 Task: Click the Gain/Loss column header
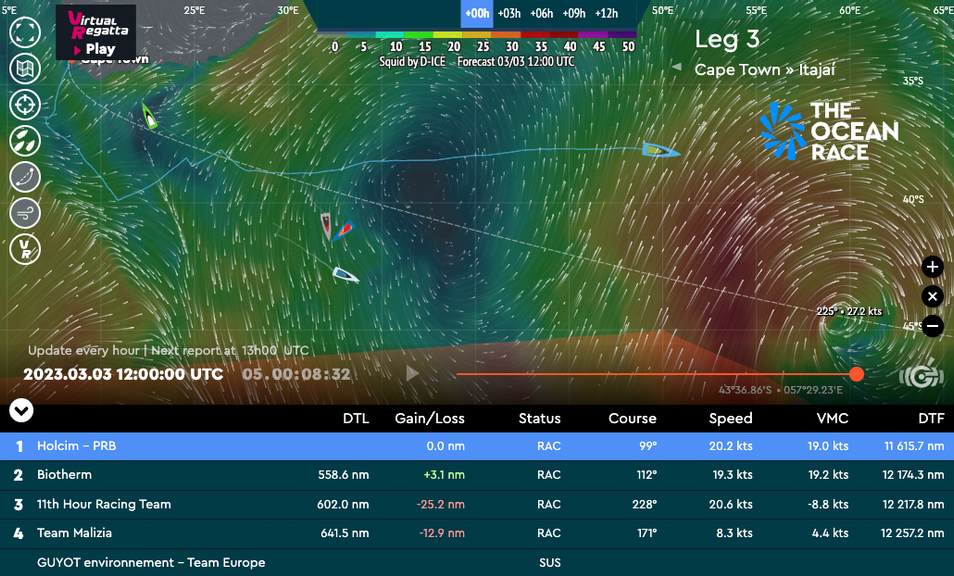click(430, 418)
